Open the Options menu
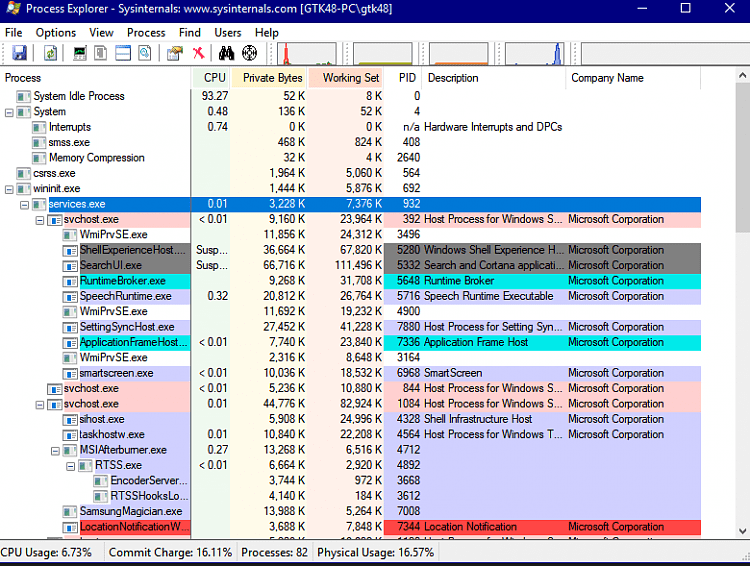This screenshot has width=750, height=566. pos(55,33)
